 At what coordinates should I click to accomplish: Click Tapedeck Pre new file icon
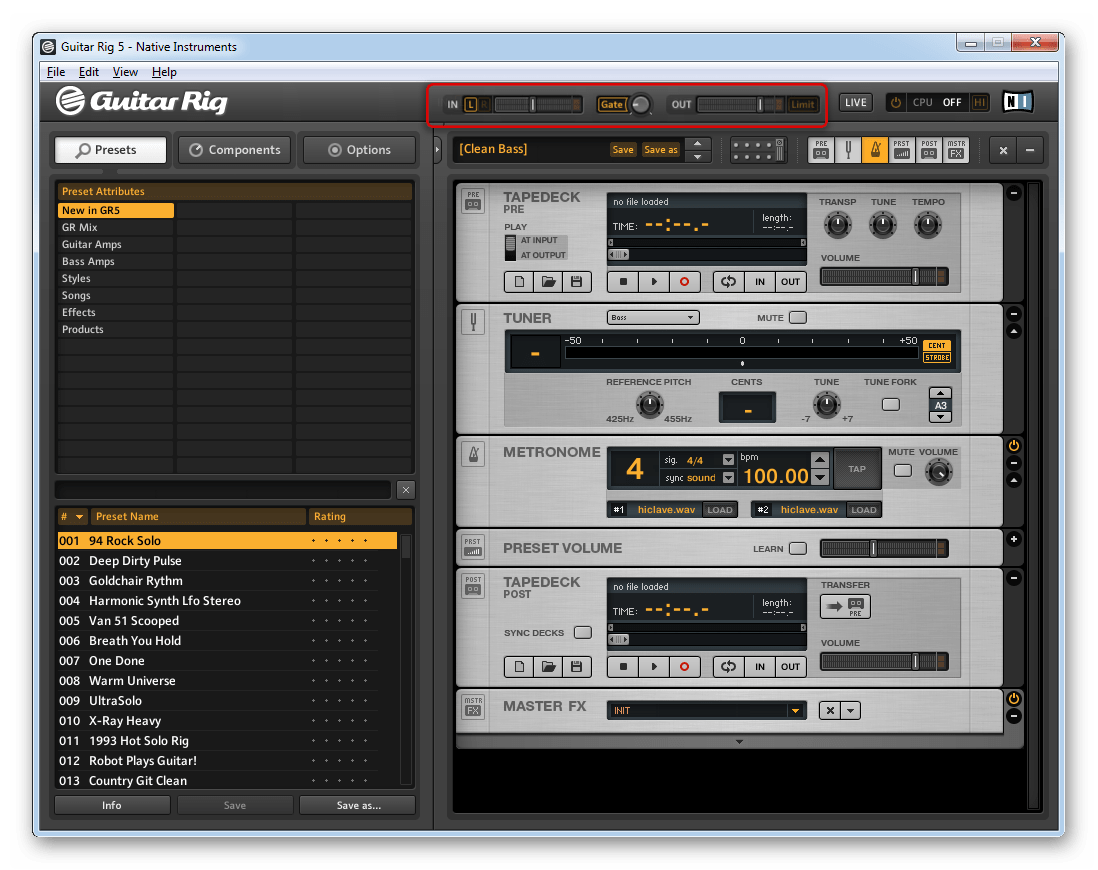point(519,282)
